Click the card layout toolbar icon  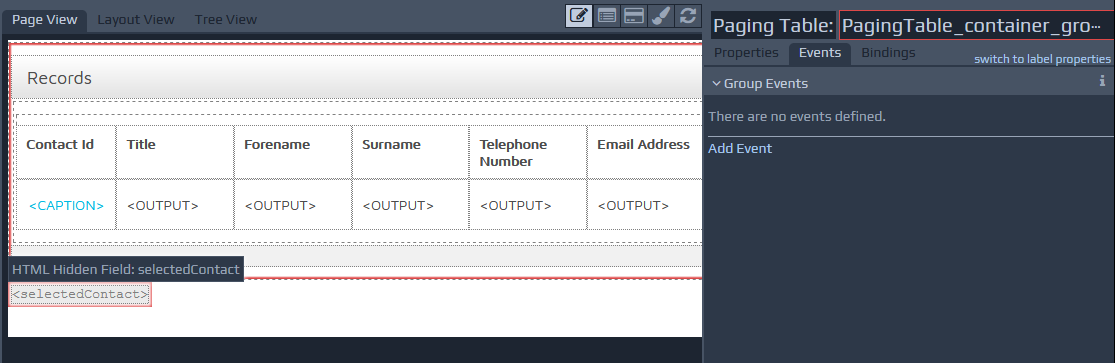634,16
